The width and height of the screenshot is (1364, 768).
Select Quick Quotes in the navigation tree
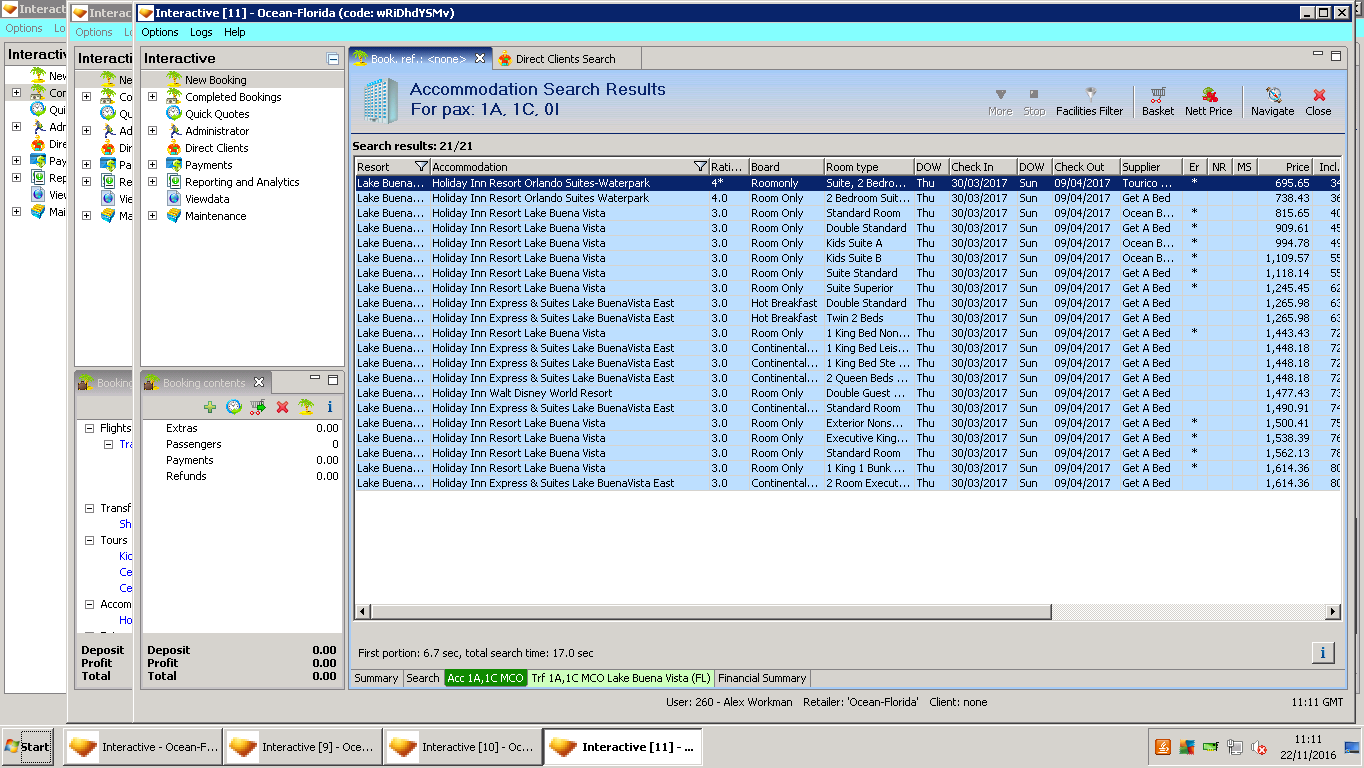pyautogui.click(x=217, y=114)
